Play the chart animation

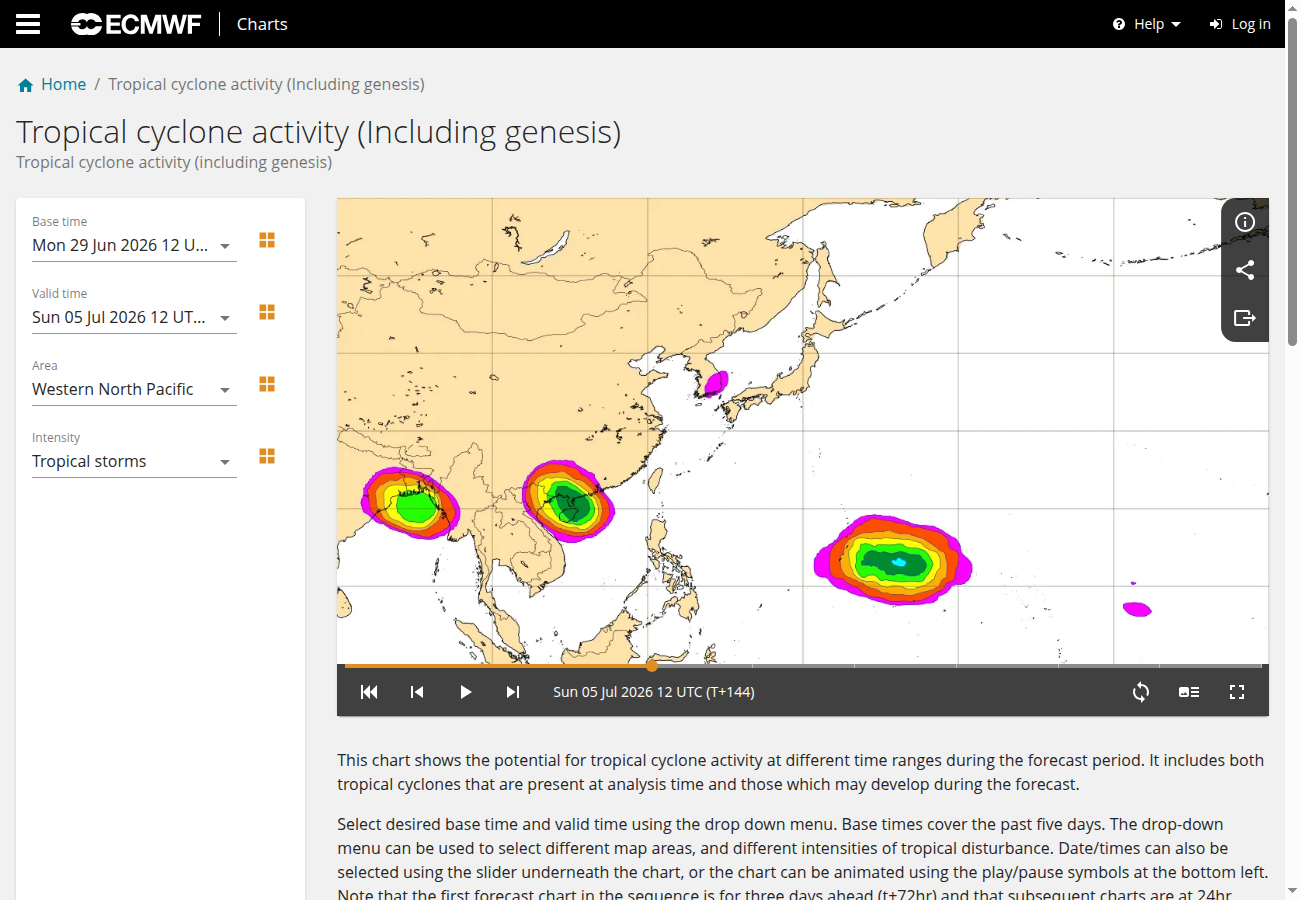point(465,692)
